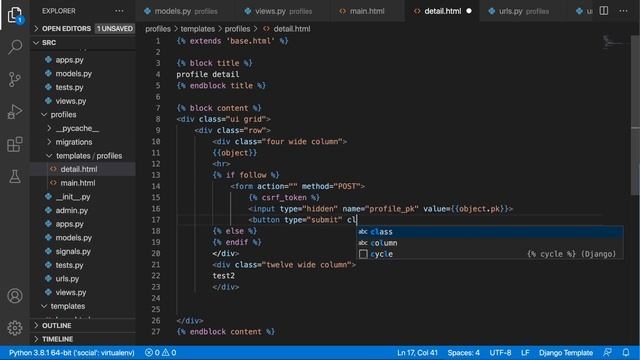Click line number 25 in the gutter
This screenshot has height=360, width=640.
click(156, 309)
